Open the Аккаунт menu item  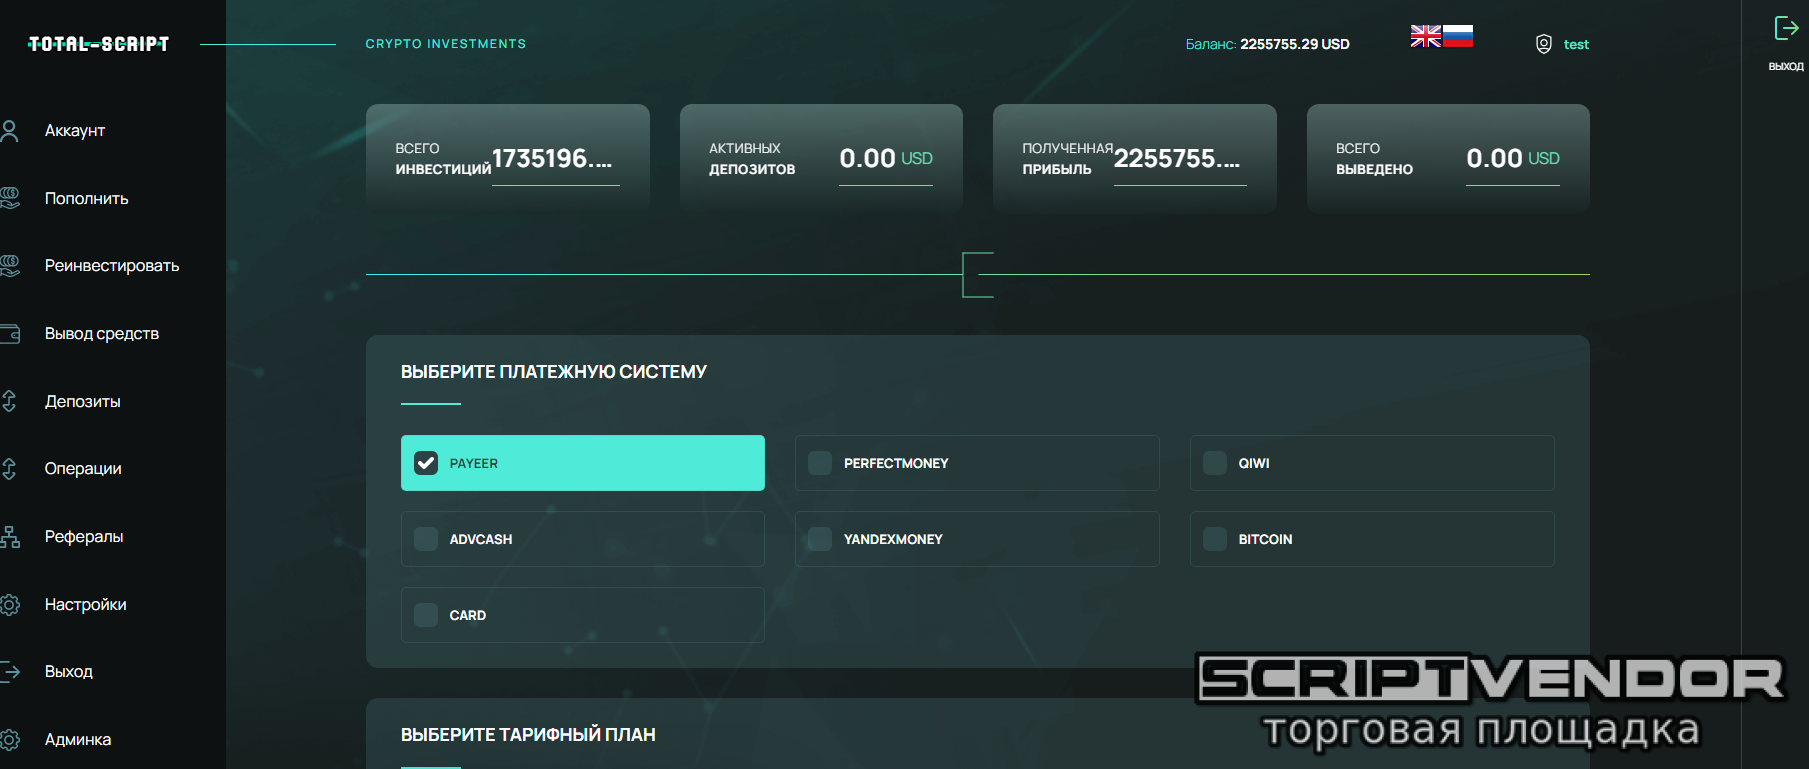tap(75, 131)
